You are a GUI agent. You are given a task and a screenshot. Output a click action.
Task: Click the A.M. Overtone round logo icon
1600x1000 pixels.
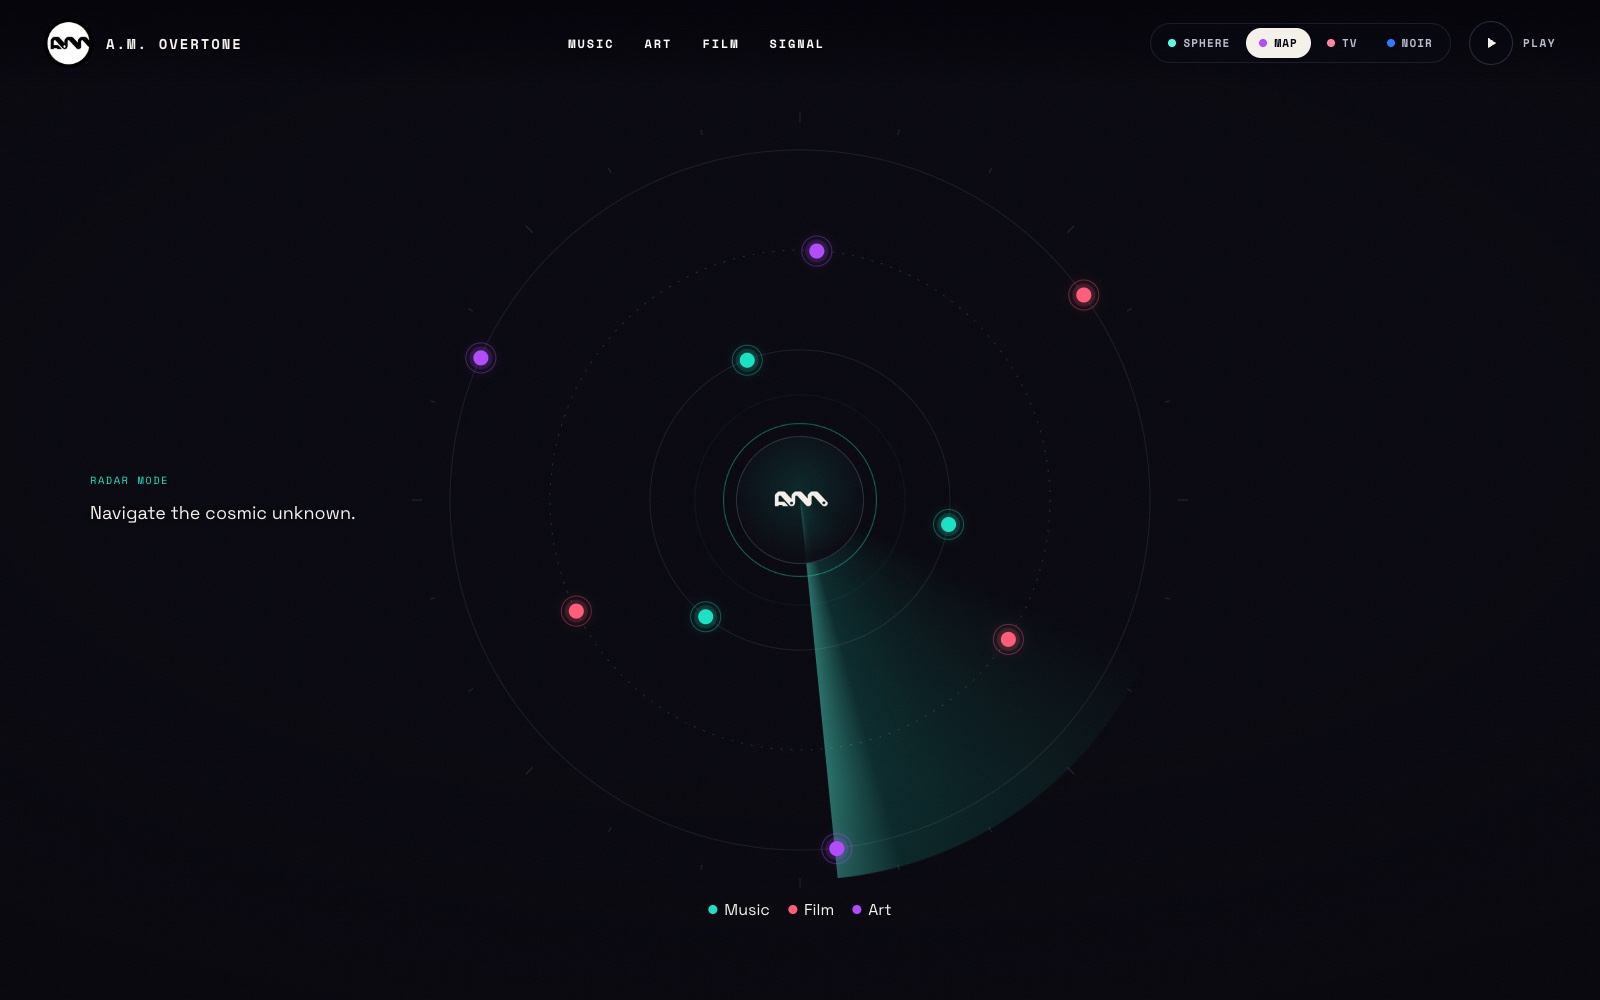click(x=69, y=43)
